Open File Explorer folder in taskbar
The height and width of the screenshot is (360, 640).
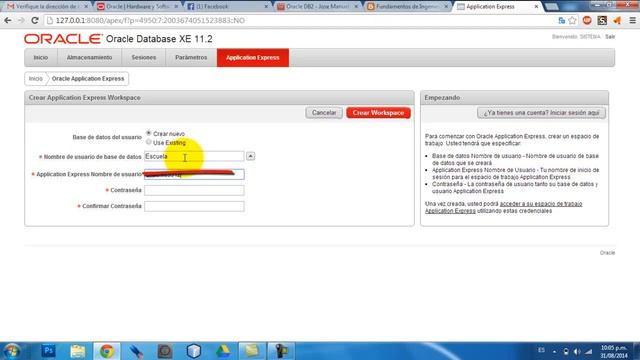click(x=78, y=351)
